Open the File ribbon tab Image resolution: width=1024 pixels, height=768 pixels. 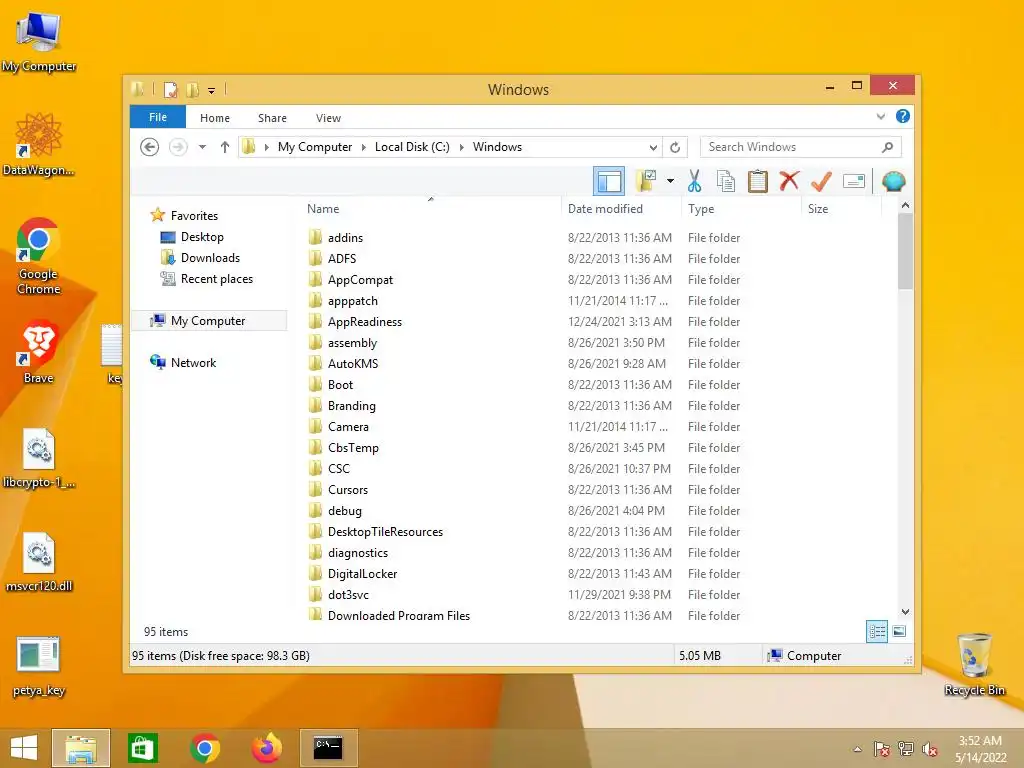click(158, 117)
